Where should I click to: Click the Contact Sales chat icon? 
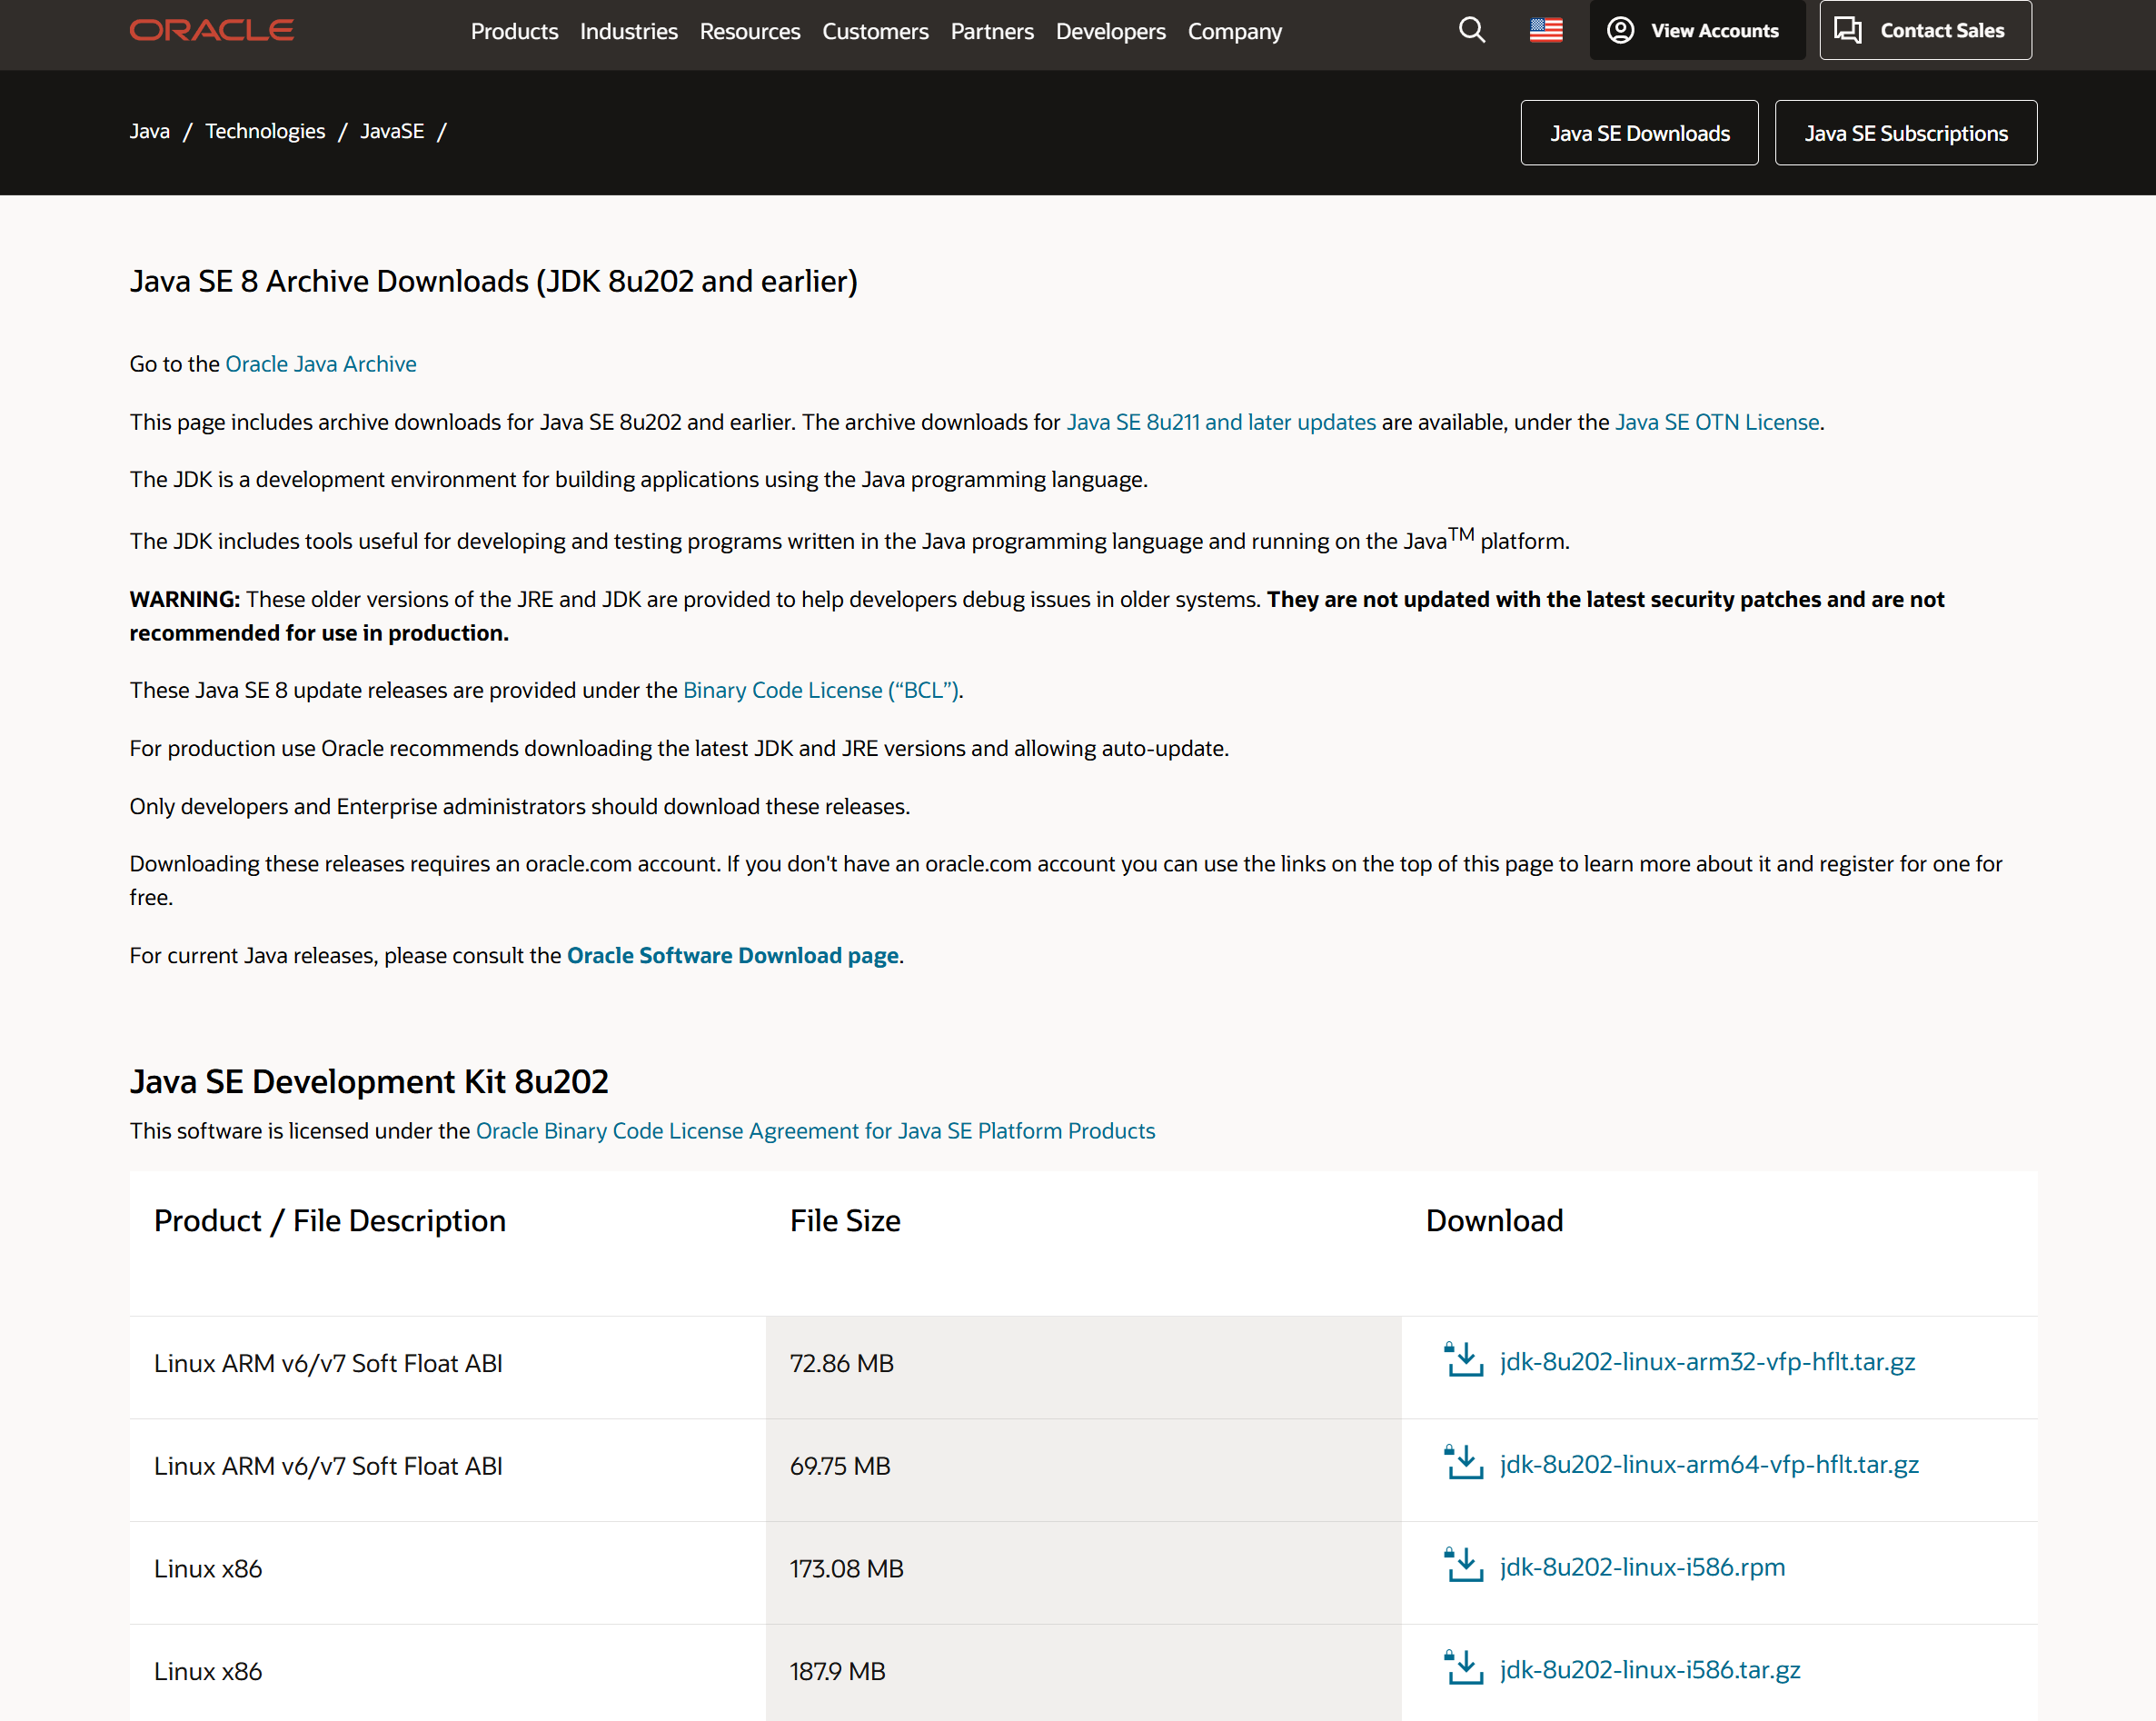(x=1847, y=30)
